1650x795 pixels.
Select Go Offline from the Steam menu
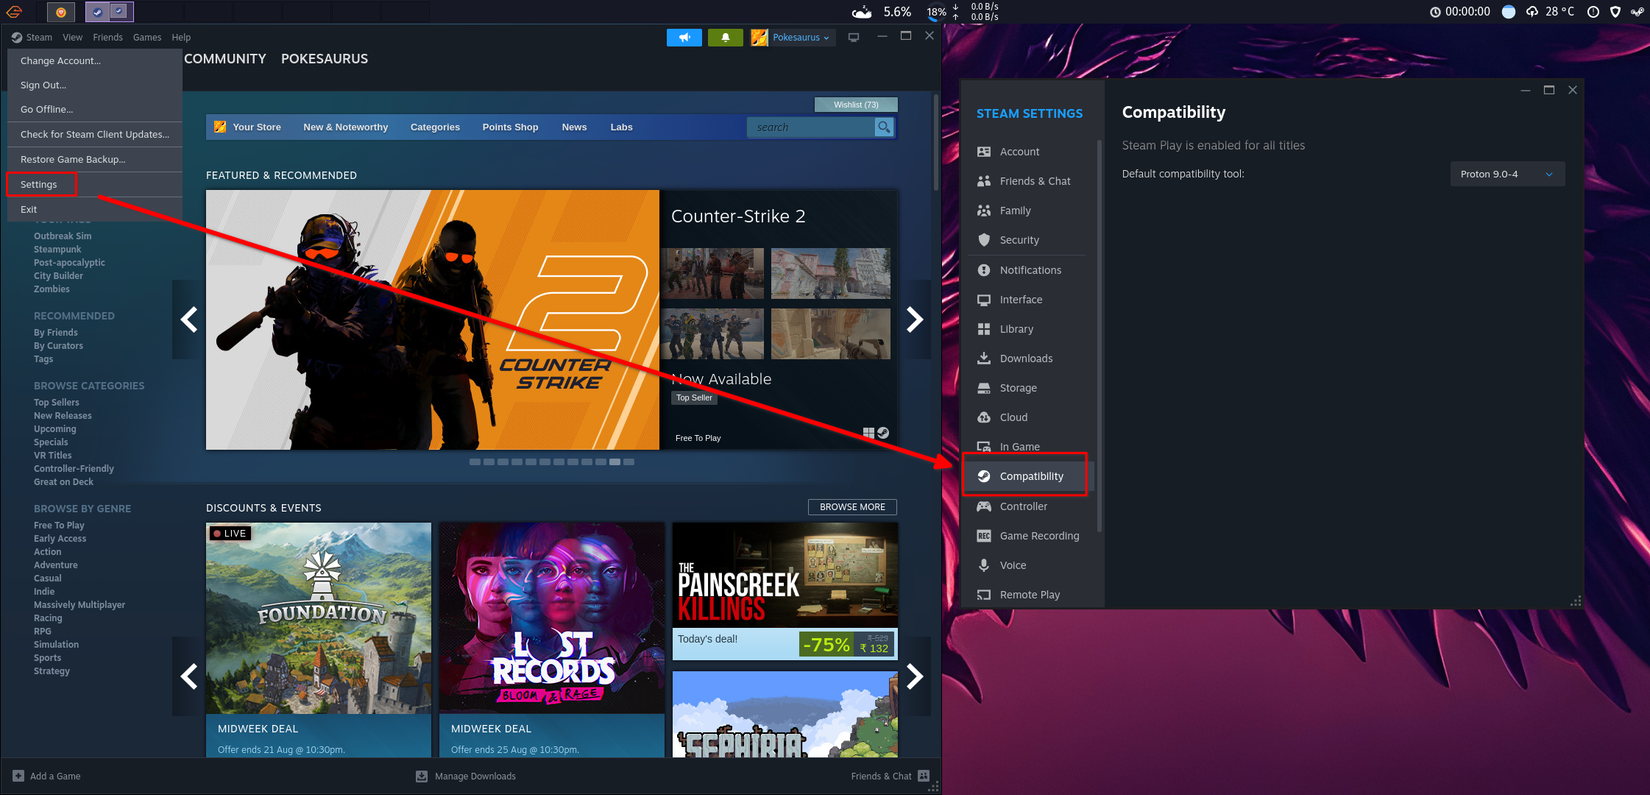tap(94, 110)
